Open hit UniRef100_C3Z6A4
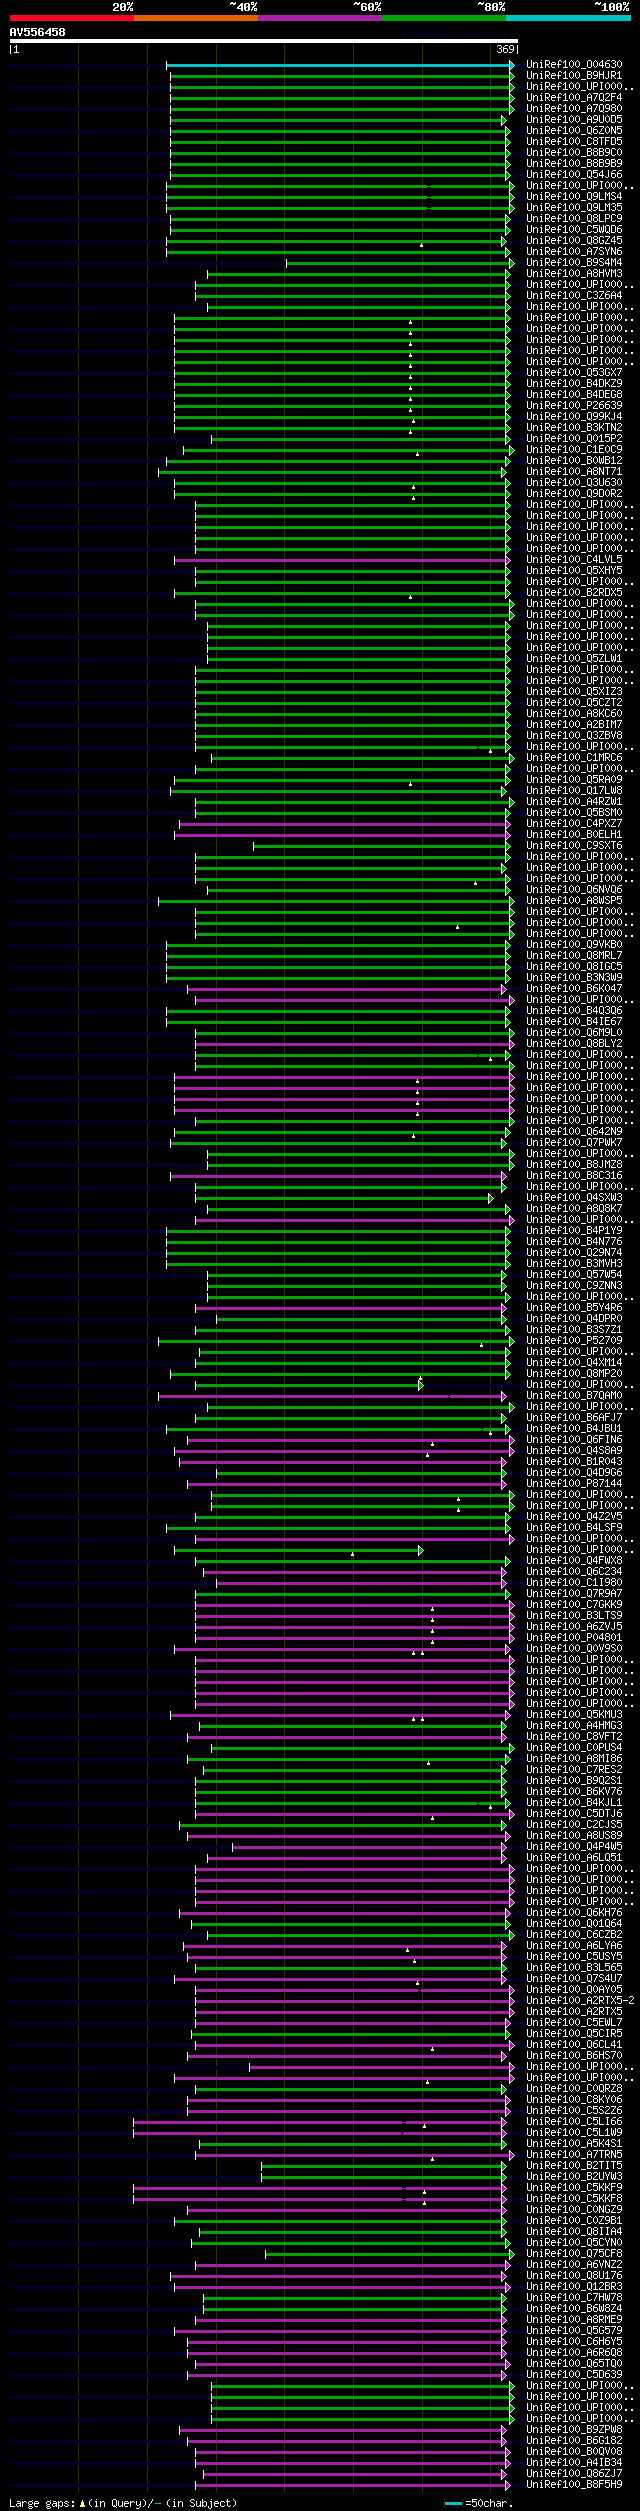 pos(574,296)
